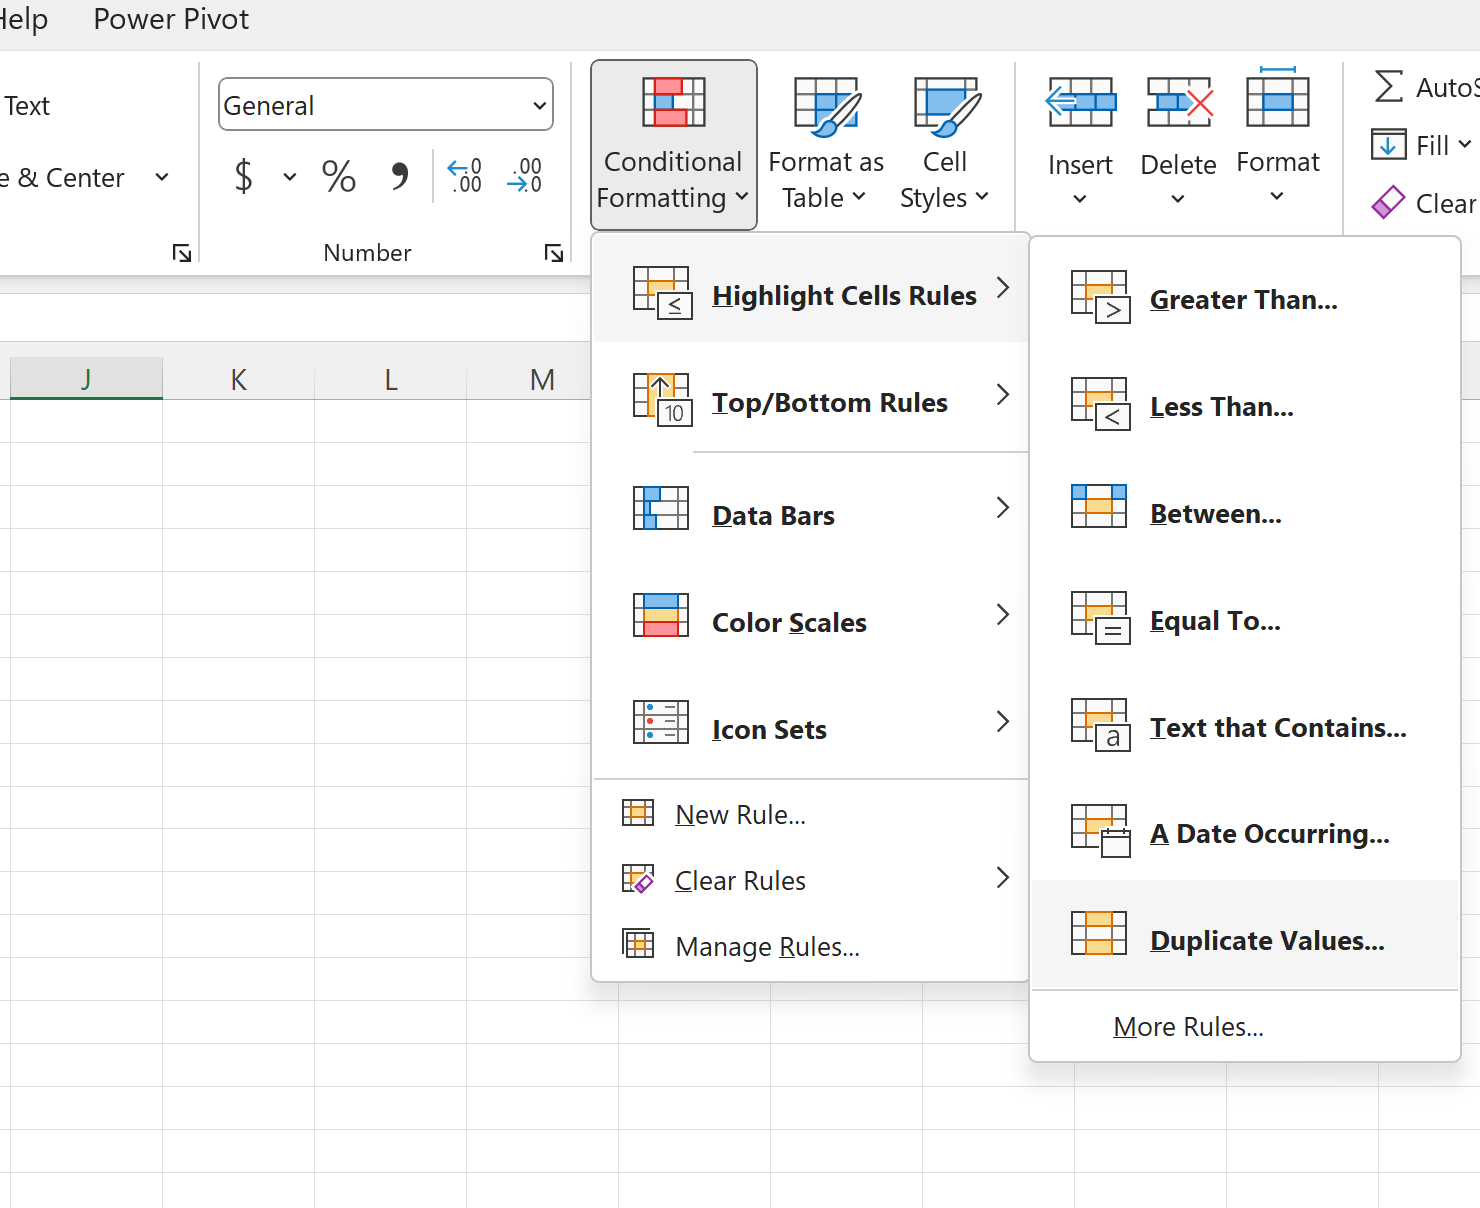Open the Manage Rules dialog

(766, 946)
